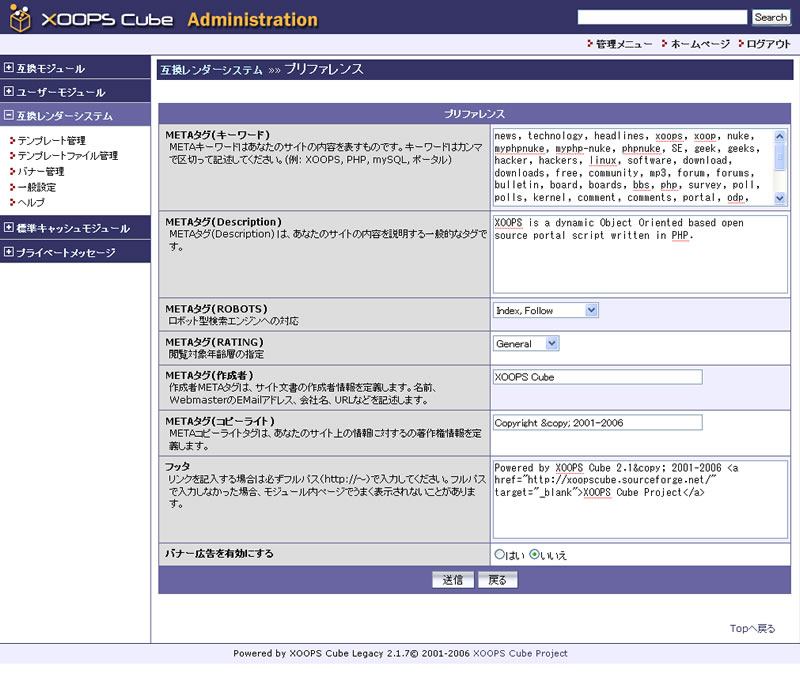Click into the フッタ footer textarea
The height and width of the screenshot is (674, 800).
[x=640, y=500]
